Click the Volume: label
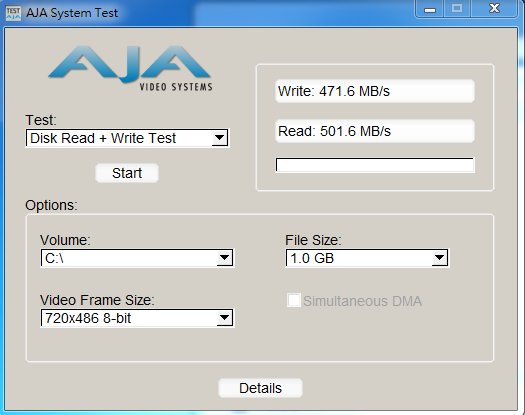The height and width of the screenshot is (415, 525). [x=65, y=240]
